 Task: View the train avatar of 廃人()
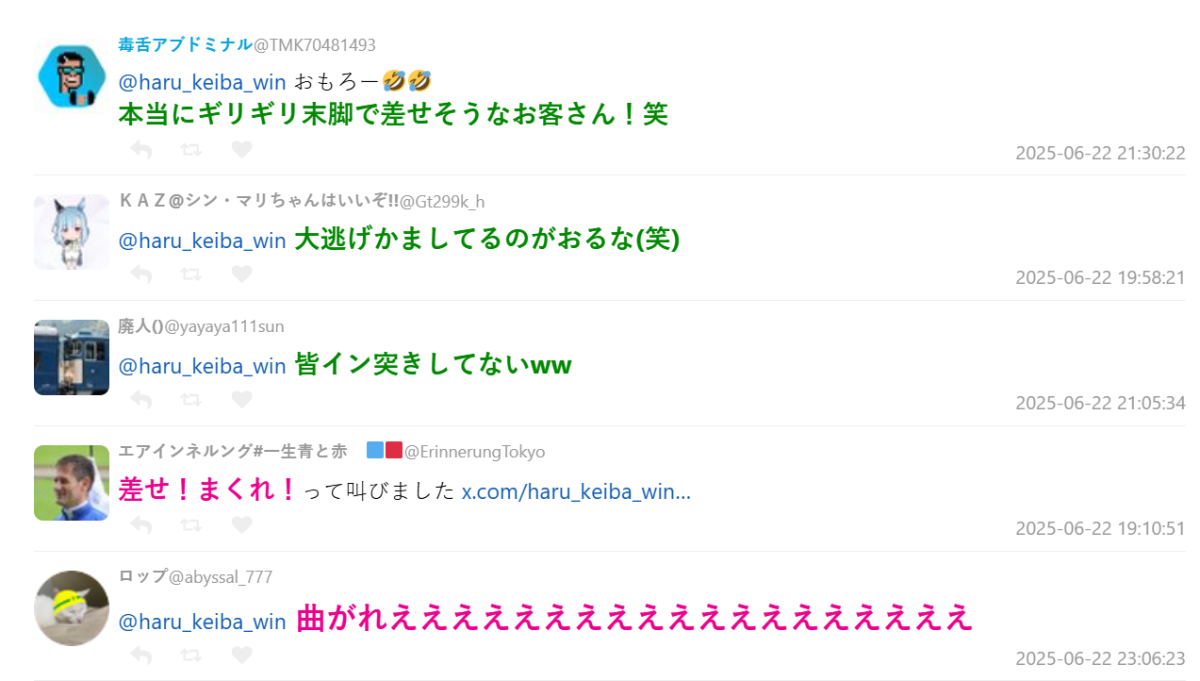71,357
